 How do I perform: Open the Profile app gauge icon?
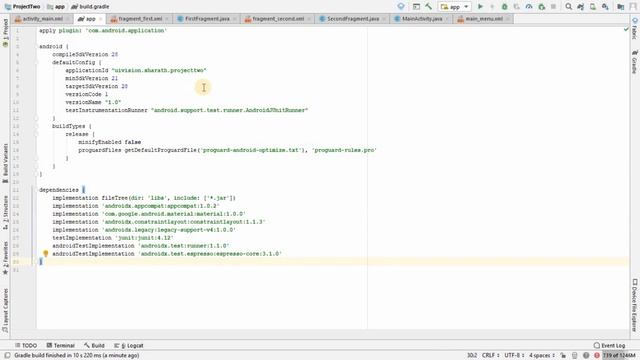click(529, 7)
